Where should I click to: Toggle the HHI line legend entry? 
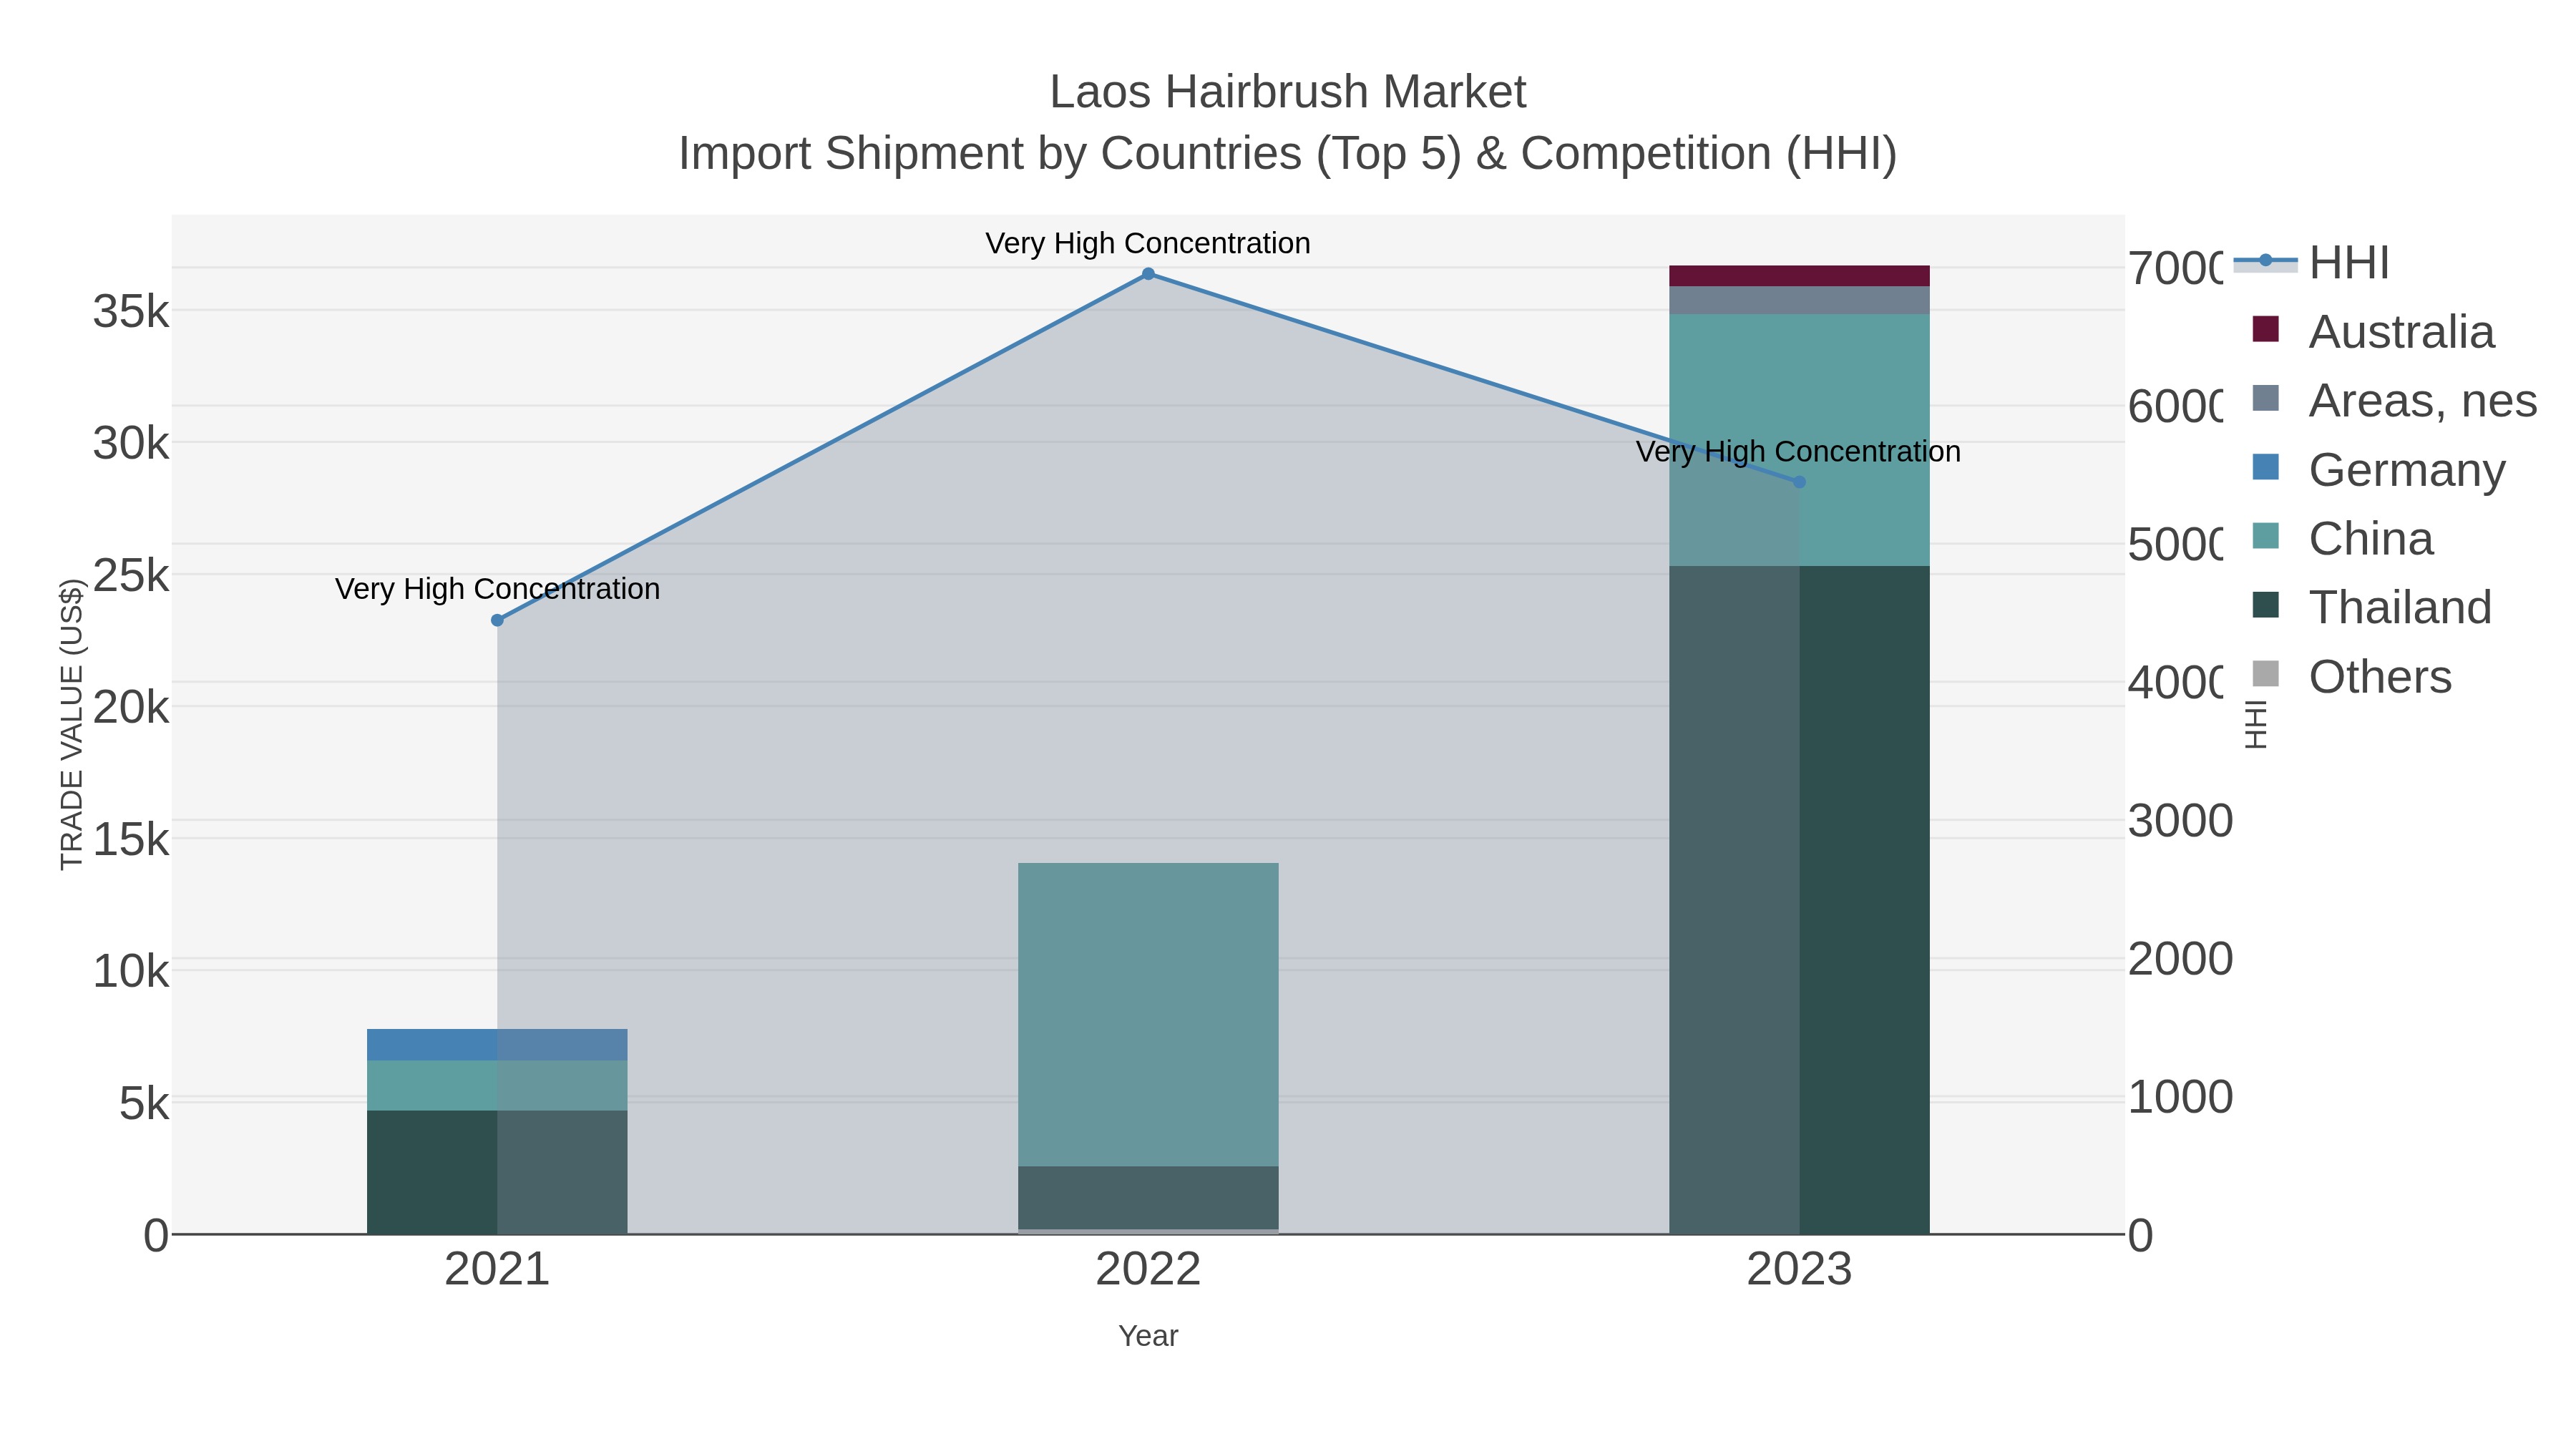[2311, 262]
